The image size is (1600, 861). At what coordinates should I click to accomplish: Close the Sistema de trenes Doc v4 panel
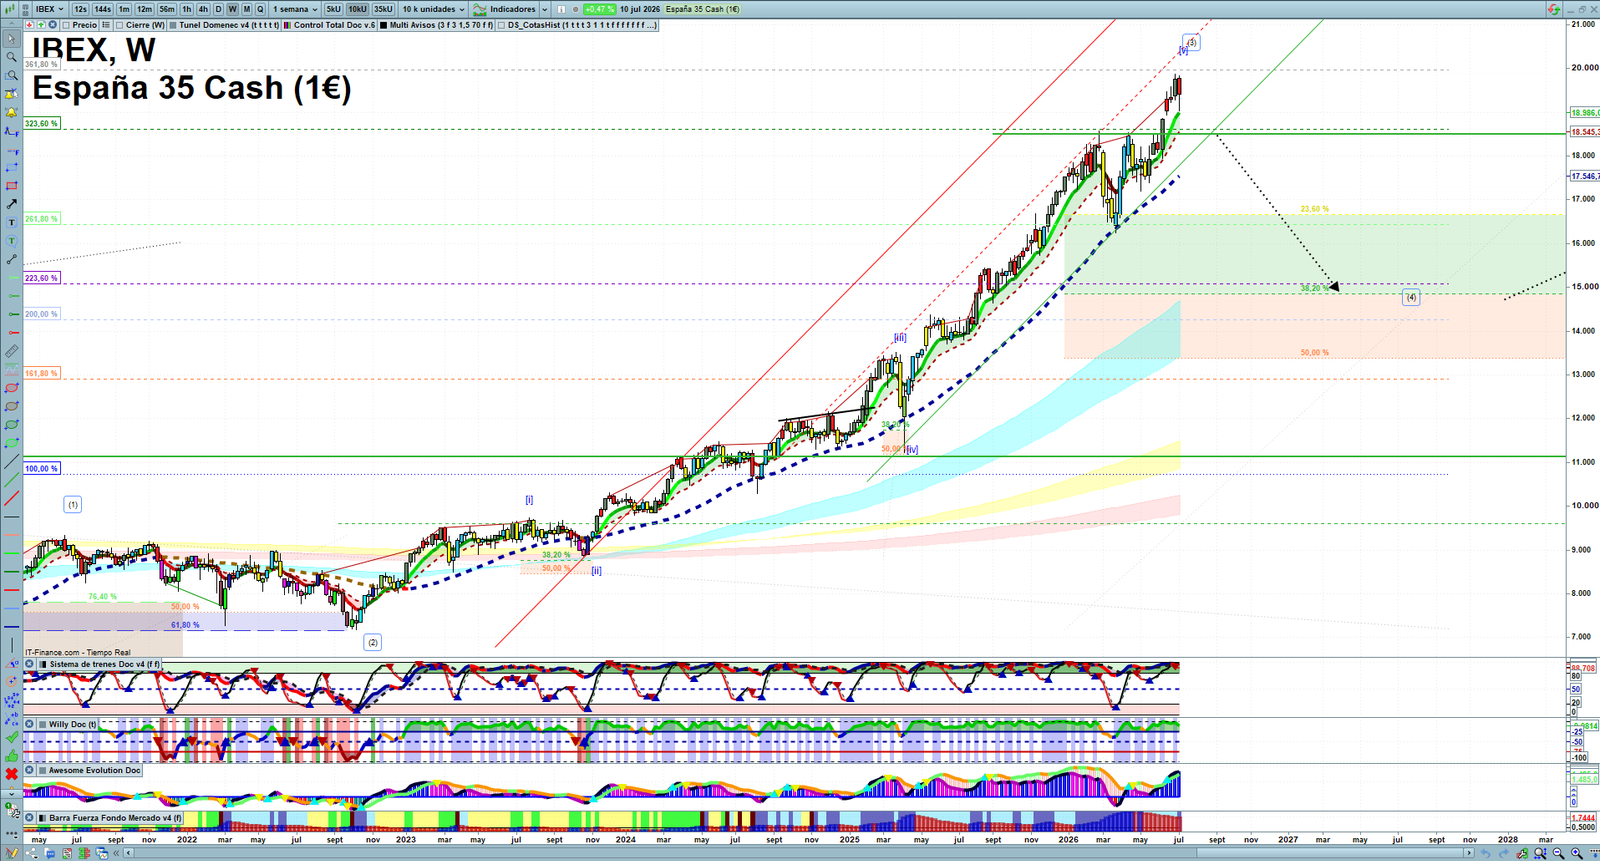(29, 664)
